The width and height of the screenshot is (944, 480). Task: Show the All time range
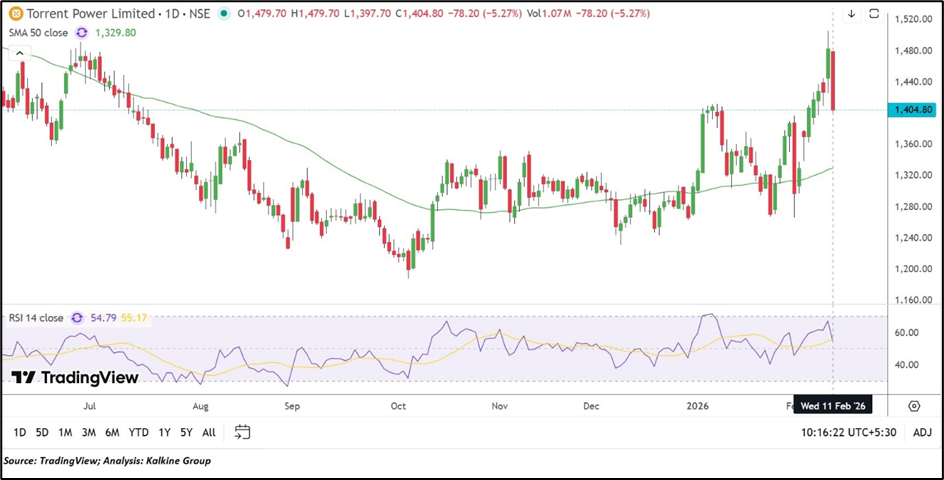tap(208, 432)
